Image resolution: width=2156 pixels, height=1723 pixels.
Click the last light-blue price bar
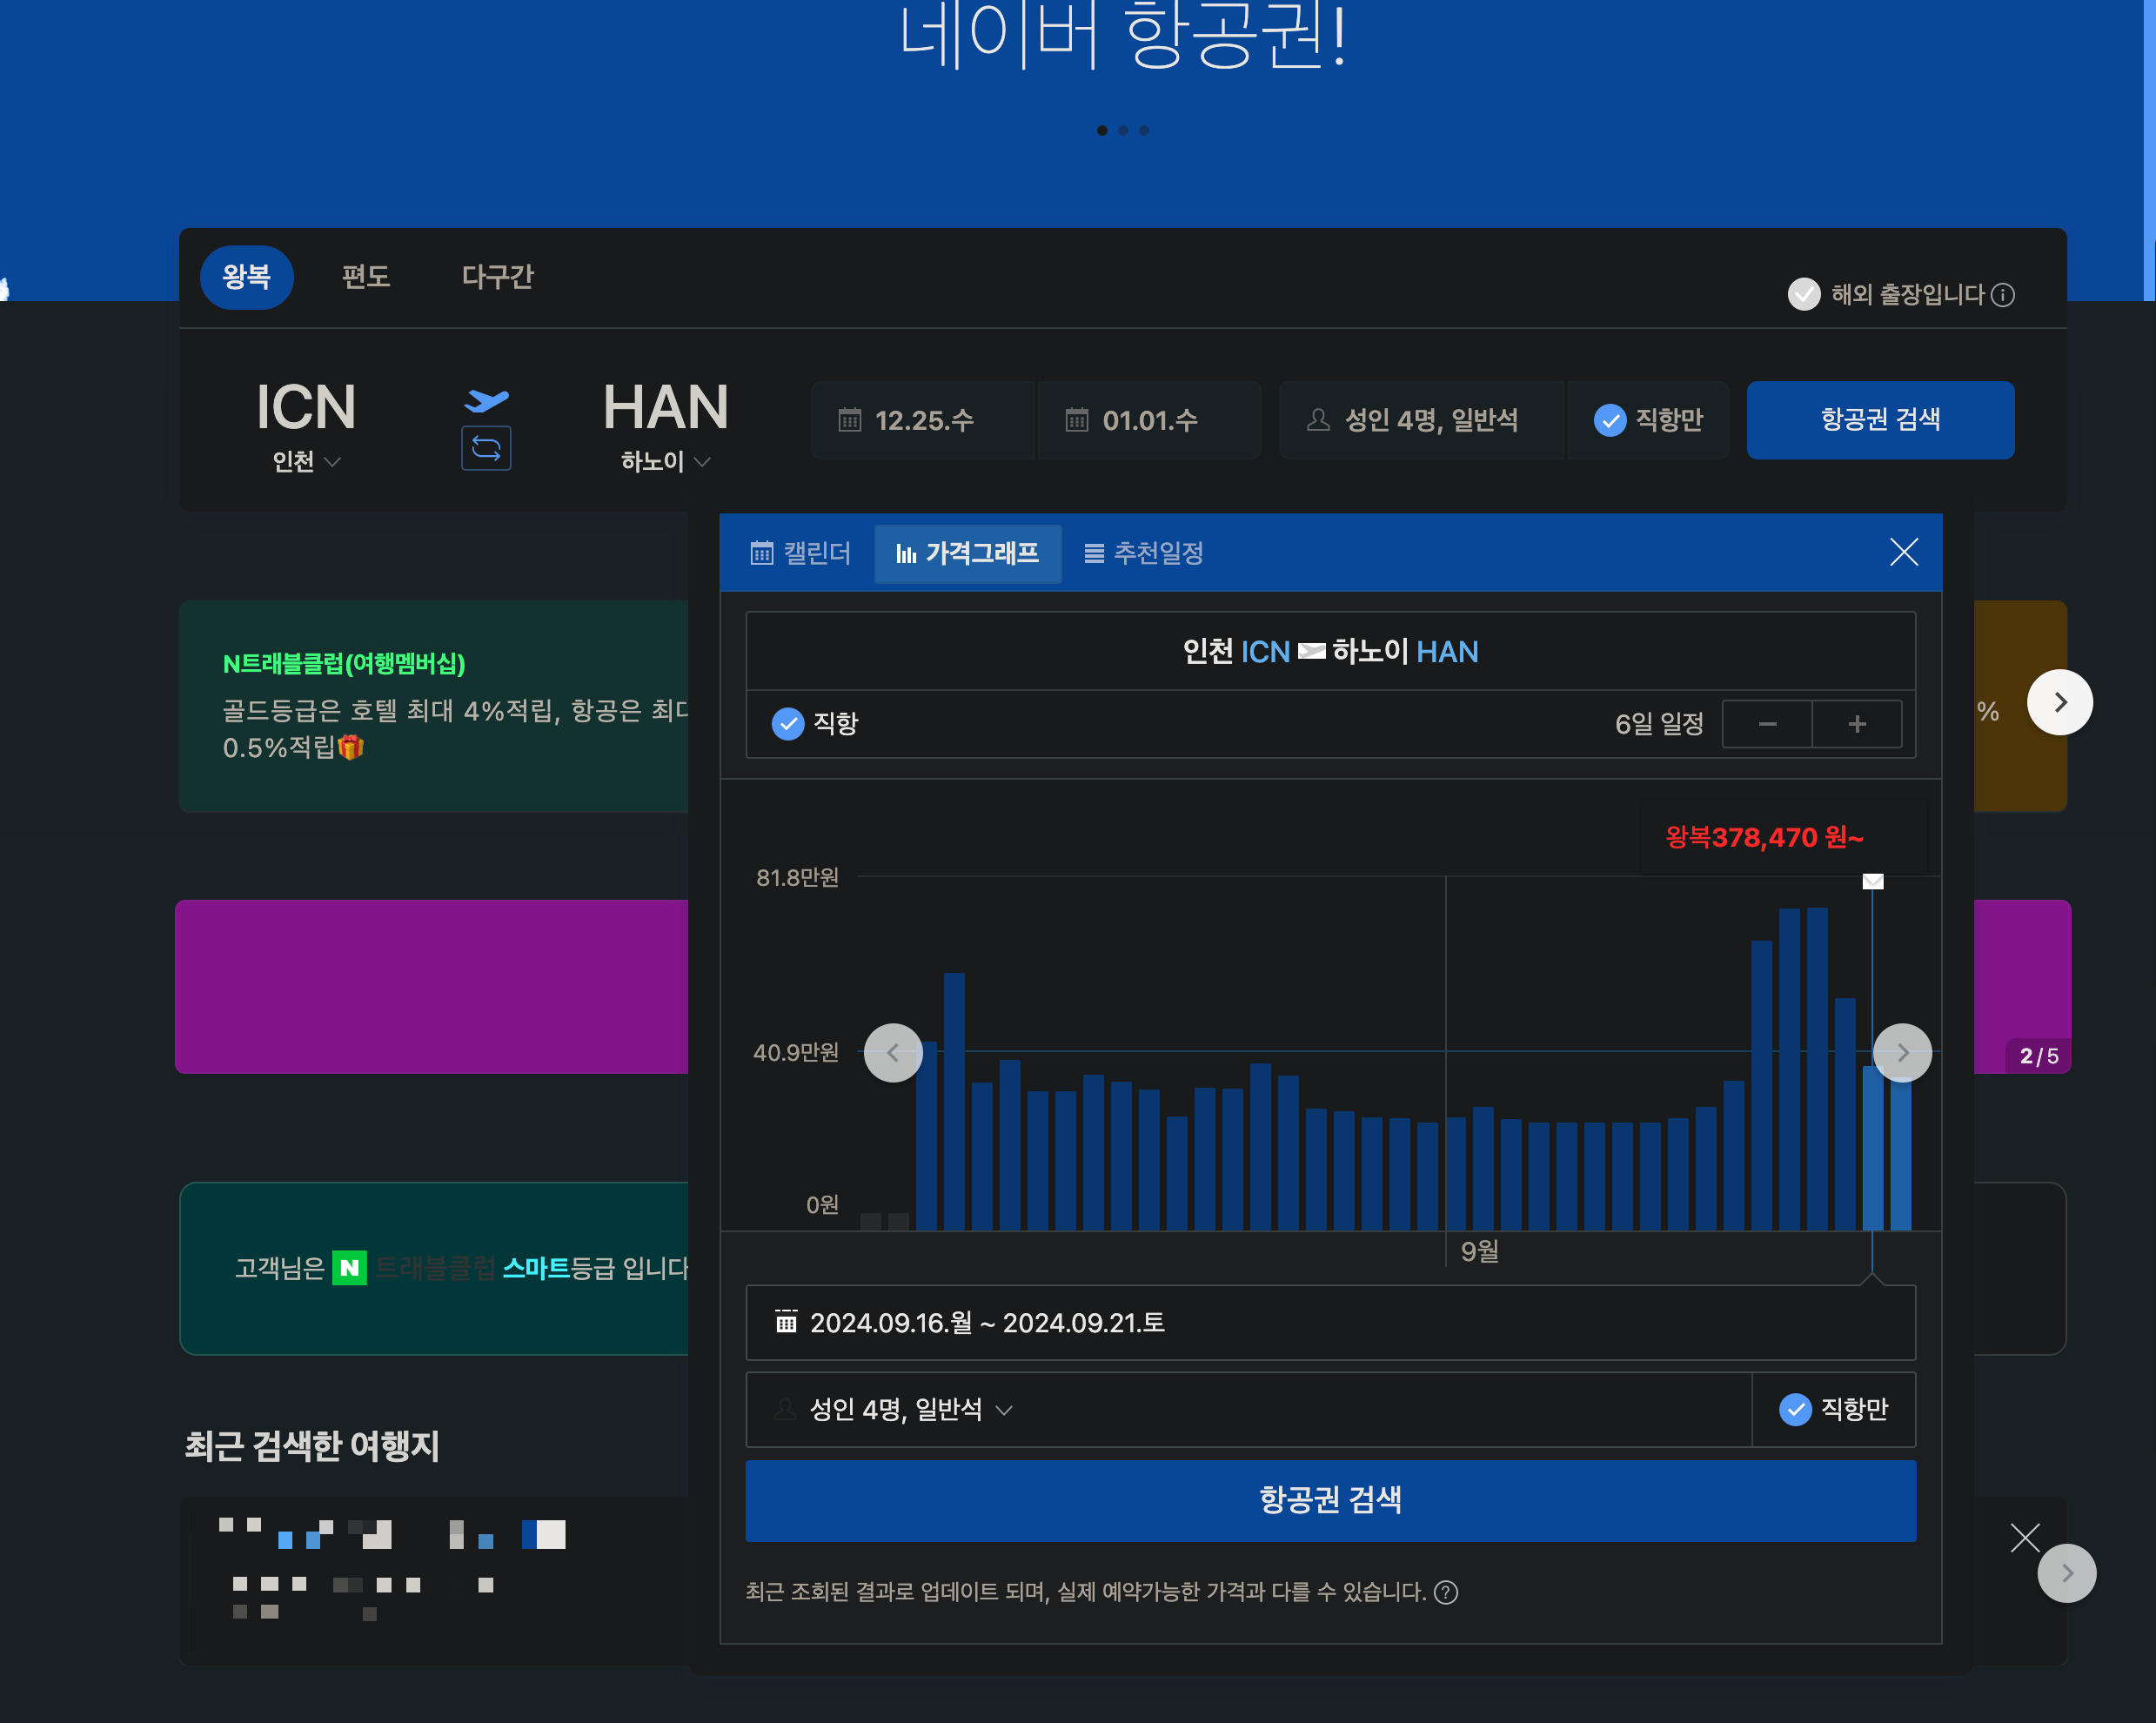click(x=1900, y=1155)
